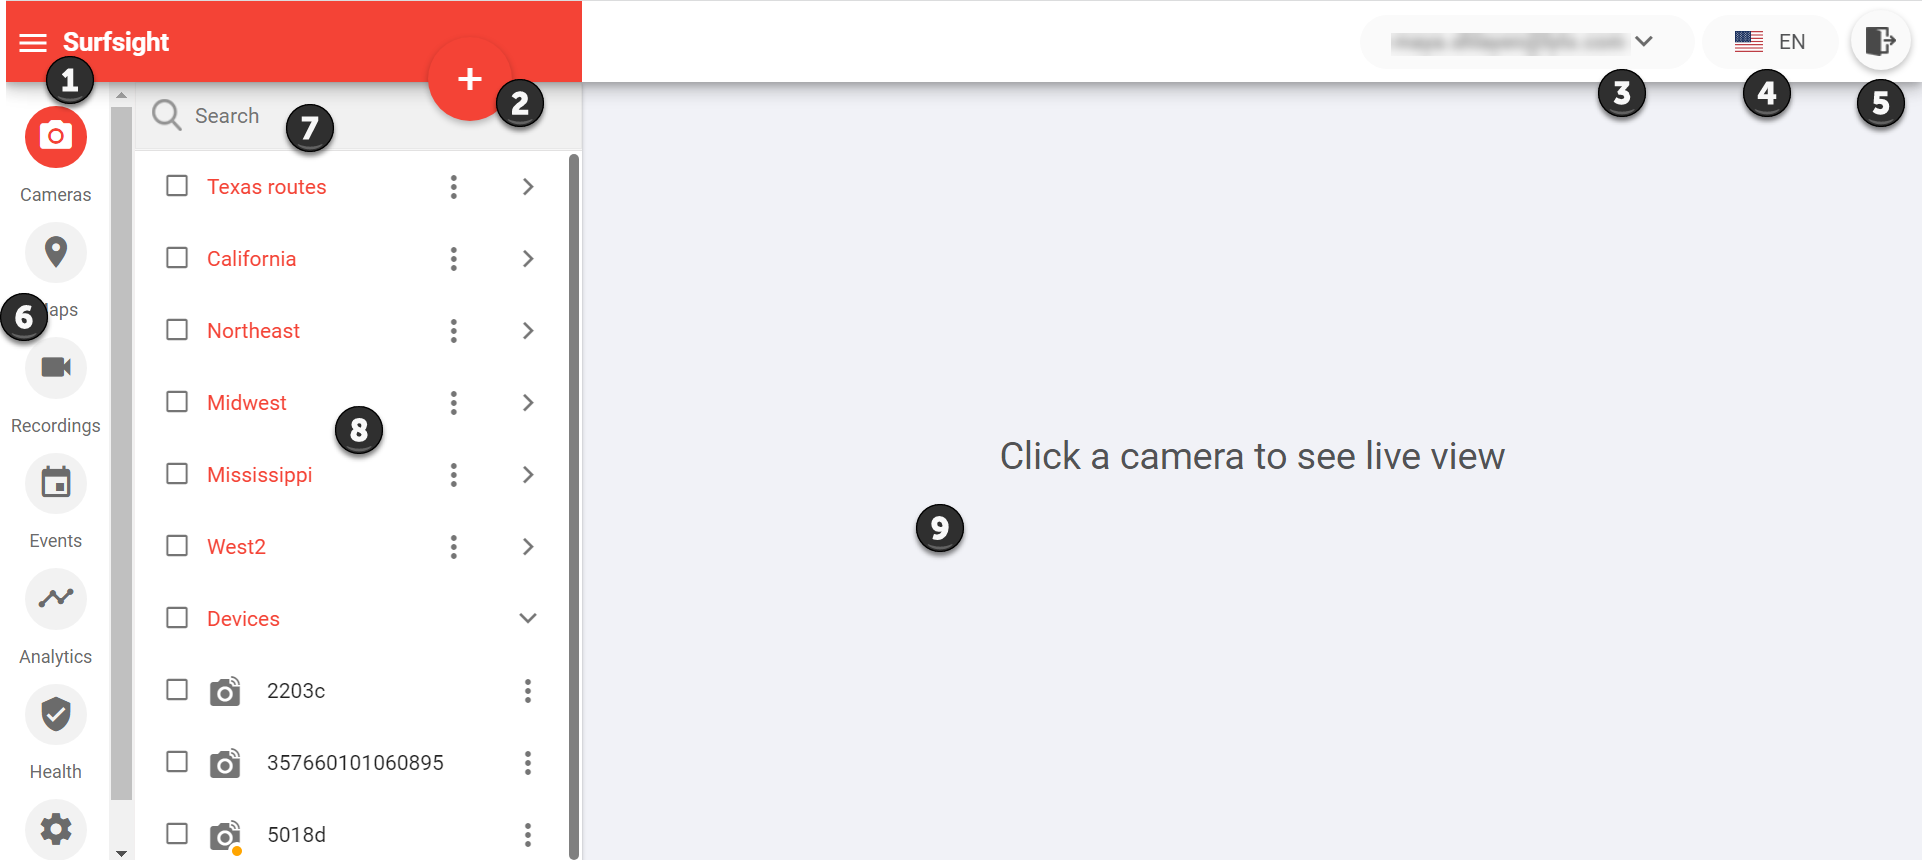
Task: Collapse the Devices group chevron
Action: tap(528, 618)
